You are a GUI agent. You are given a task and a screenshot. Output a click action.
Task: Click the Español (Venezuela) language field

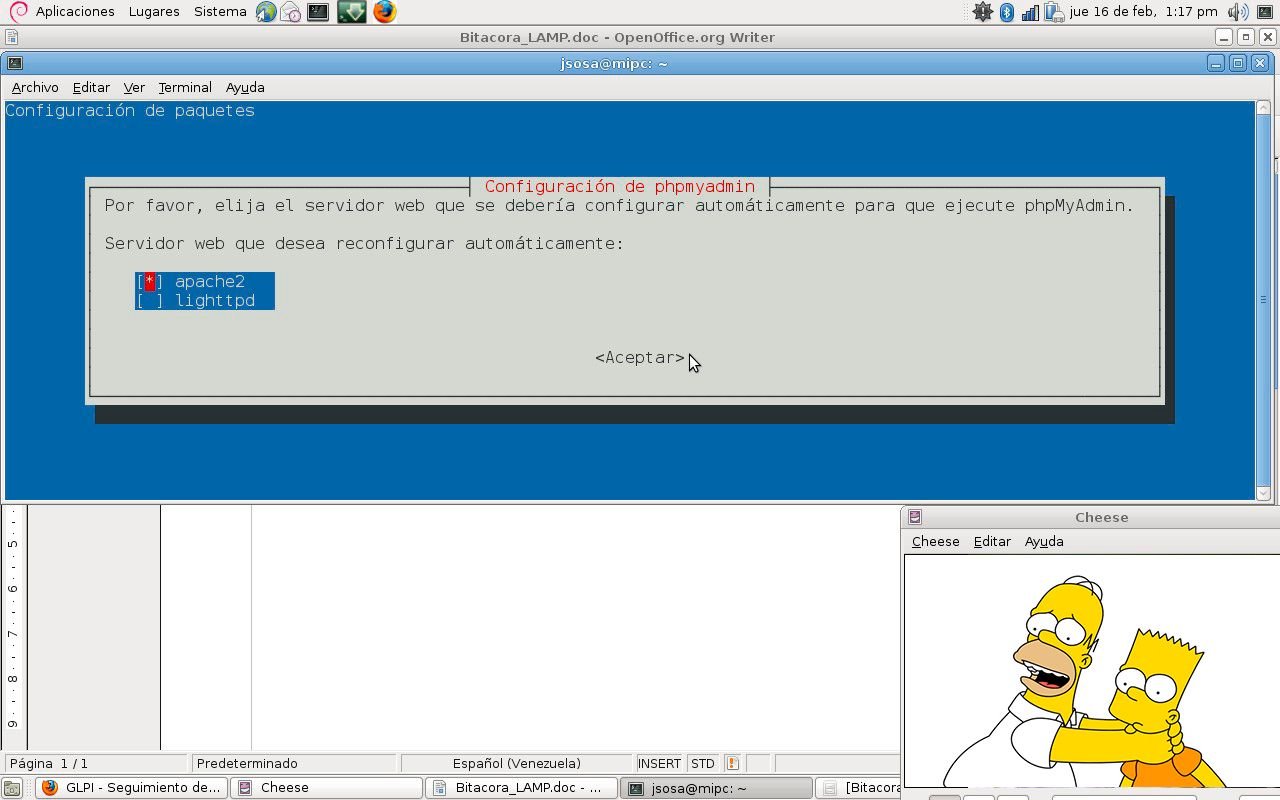click(517, 763)
